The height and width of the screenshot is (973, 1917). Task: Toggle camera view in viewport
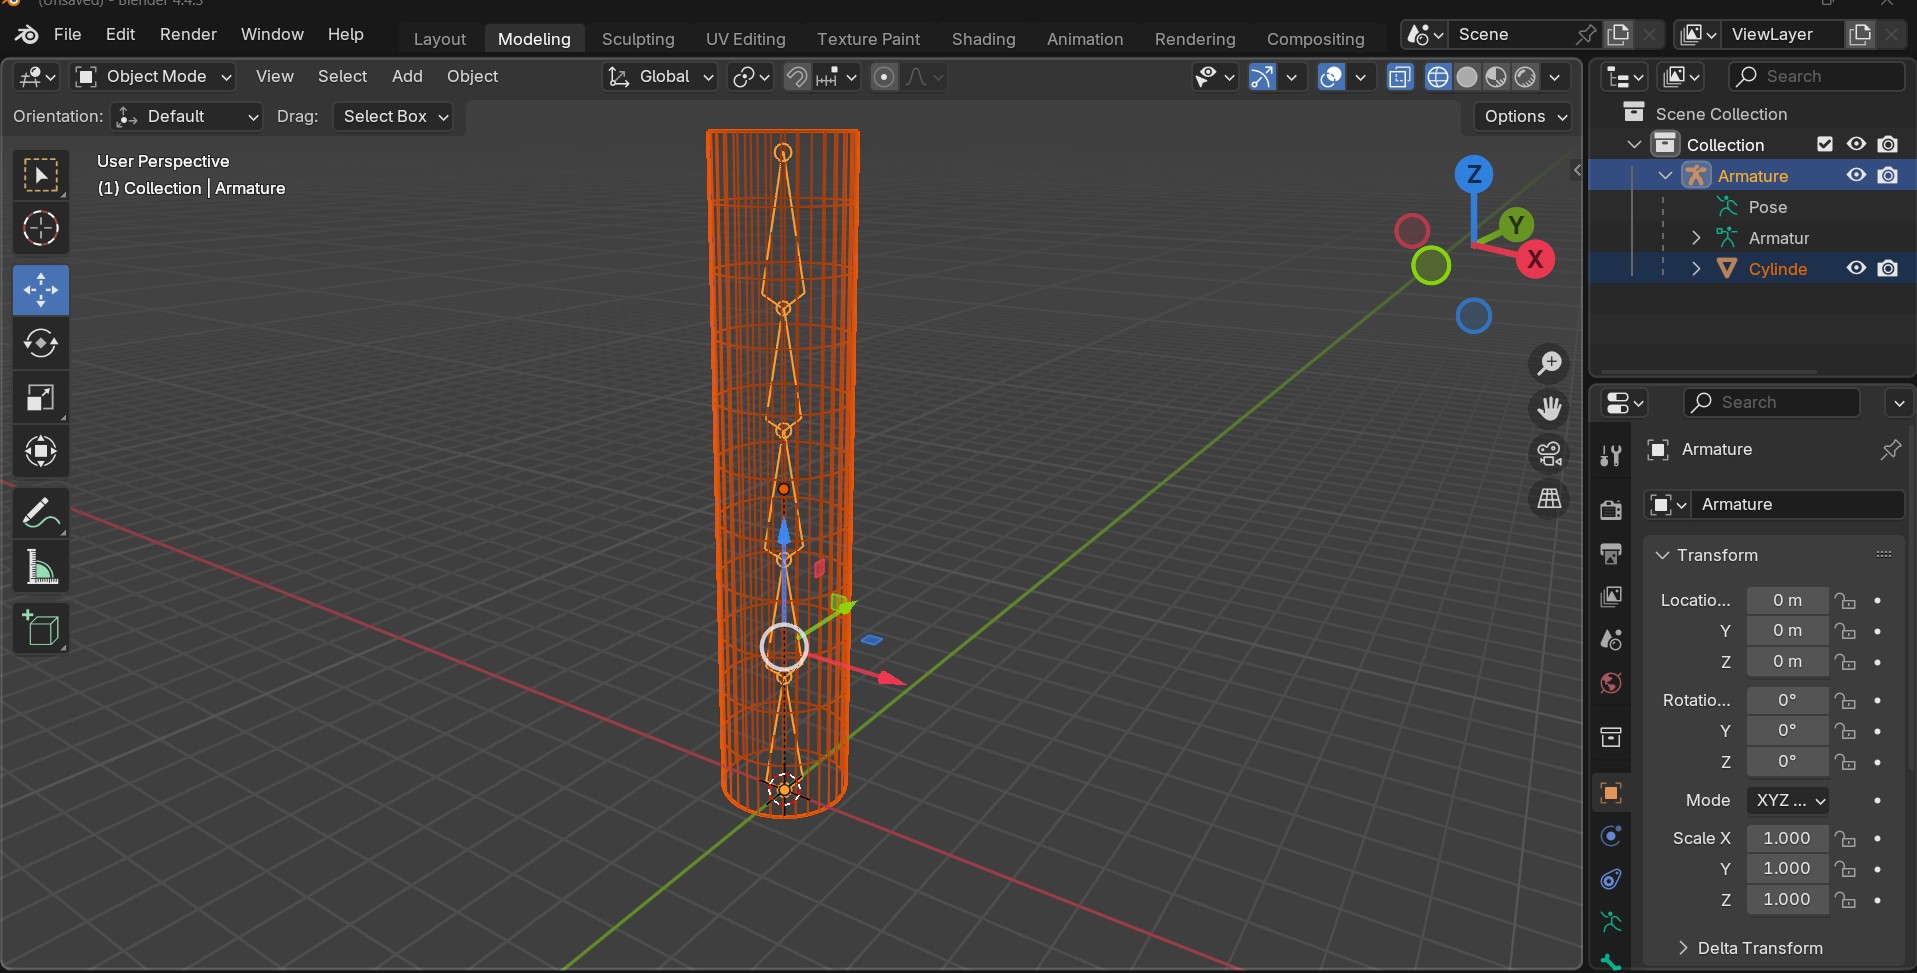coord(1549,454)
